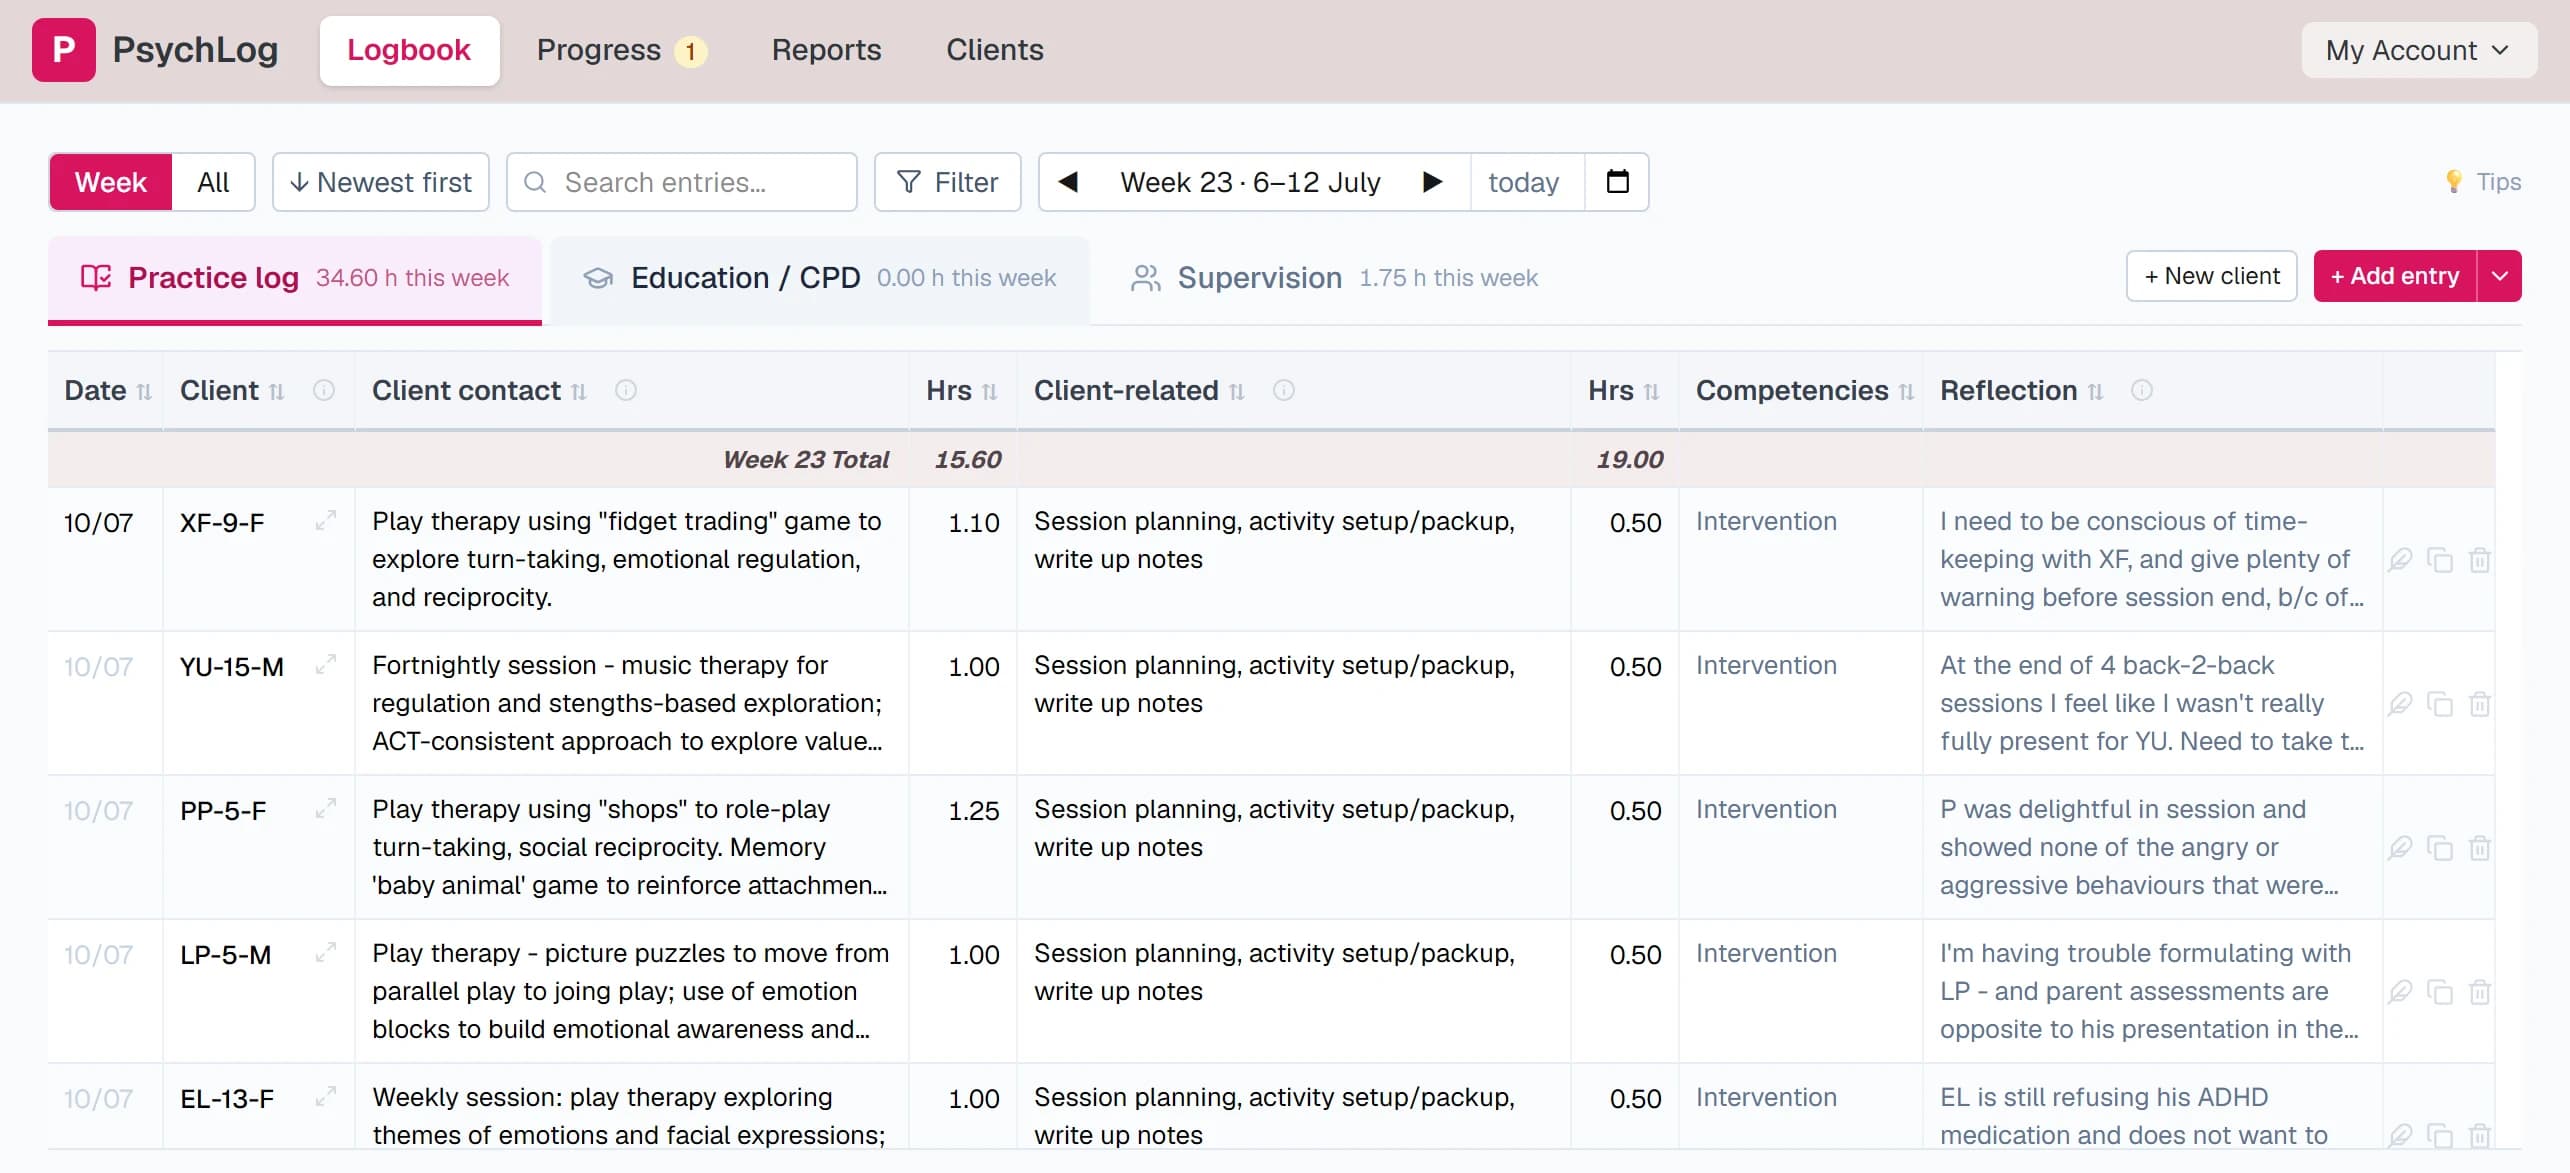Click the 1.25 hours cell for PP-5-F
This screenshot has width=2570, height=1173.
(x=973, y=811)
